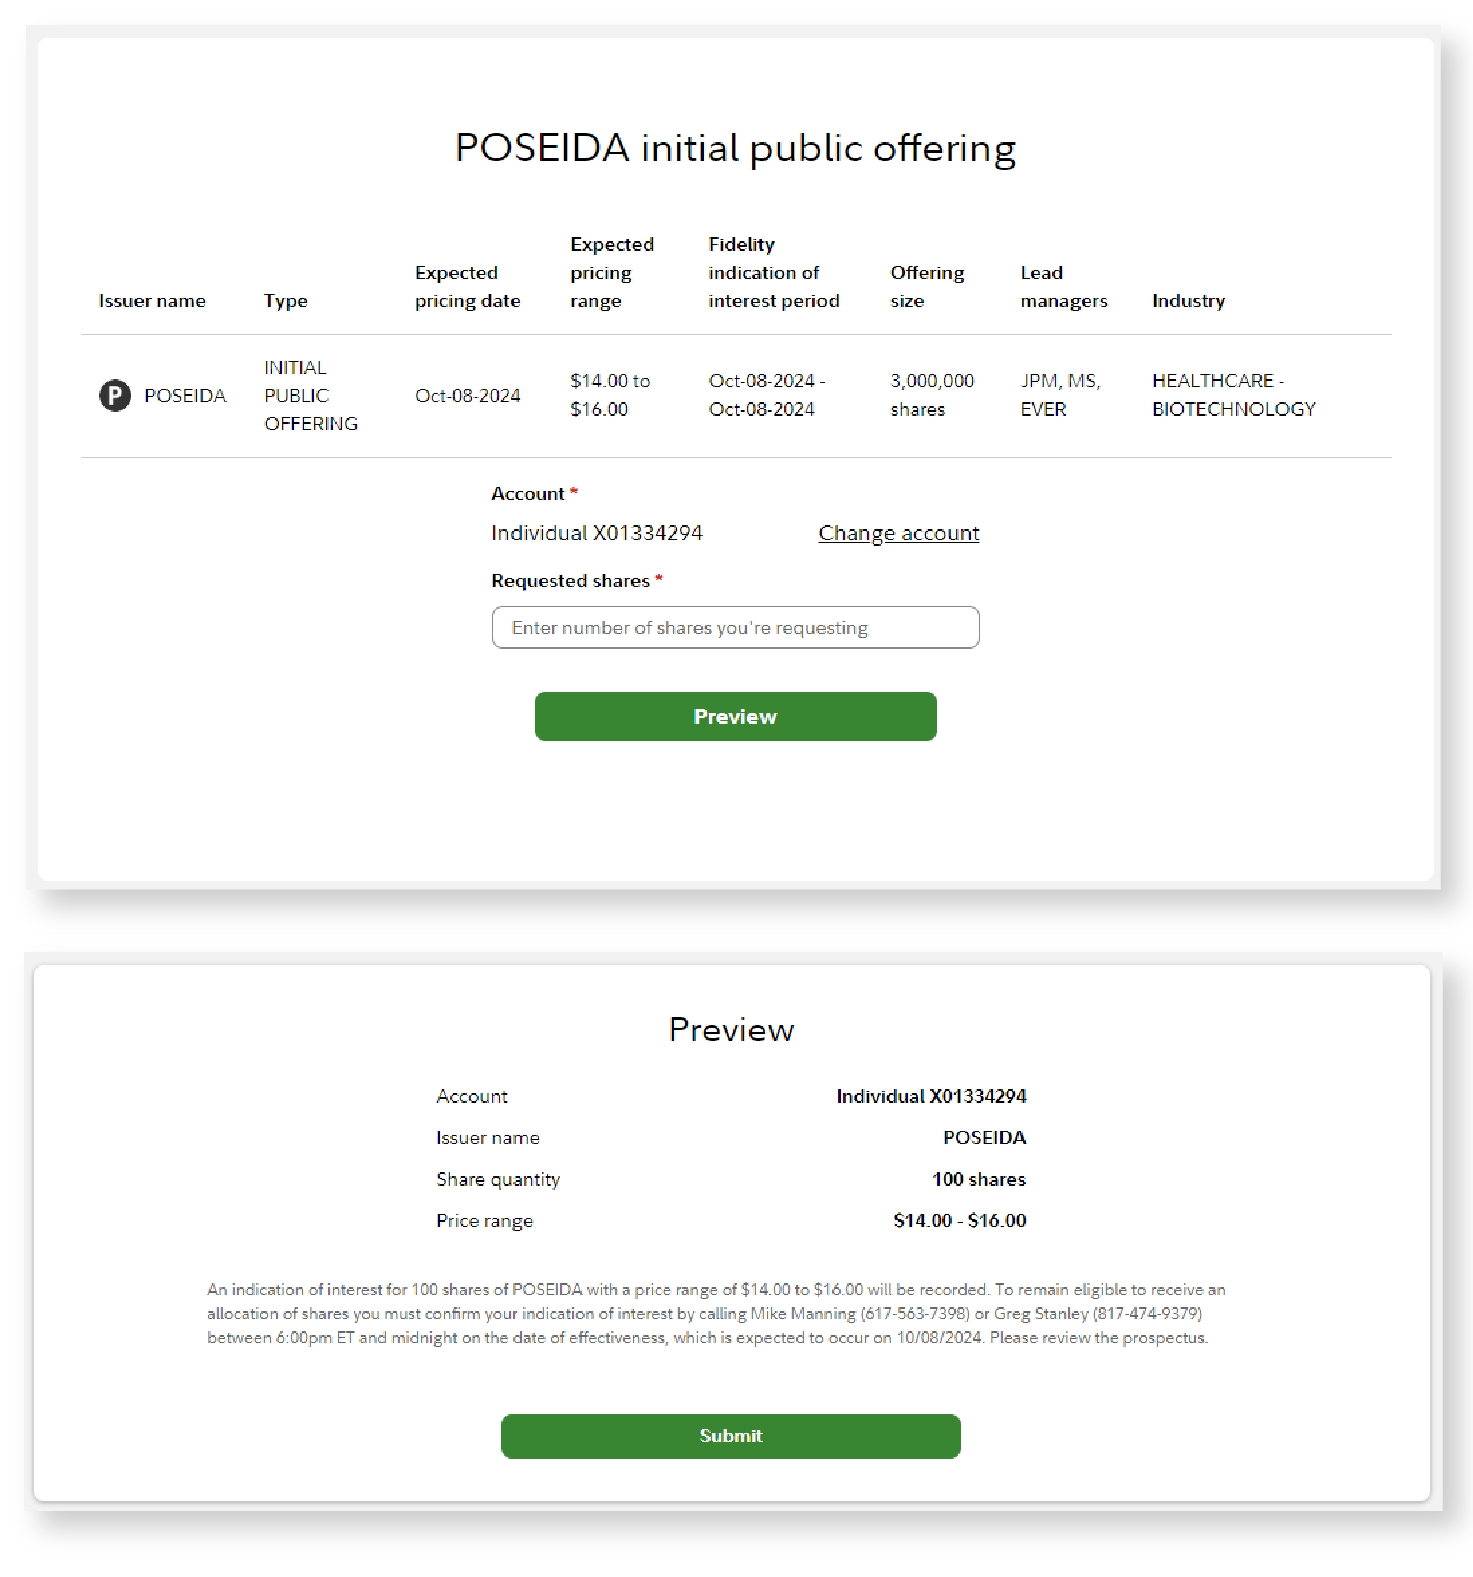This screenshot has width=1473, height=1577.
Task: Focus the Requested shares input field
Action: 735,628
